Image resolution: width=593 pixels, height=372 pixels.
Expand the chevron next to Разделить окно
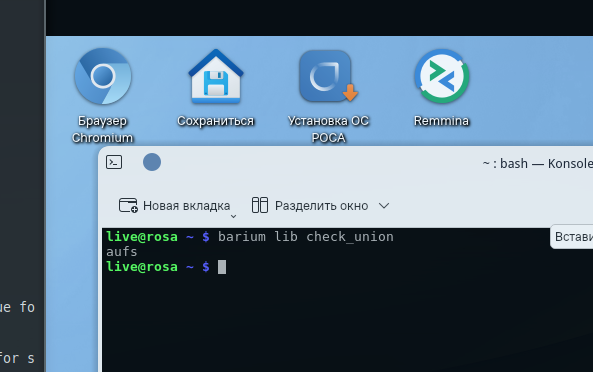click(384, 206)
